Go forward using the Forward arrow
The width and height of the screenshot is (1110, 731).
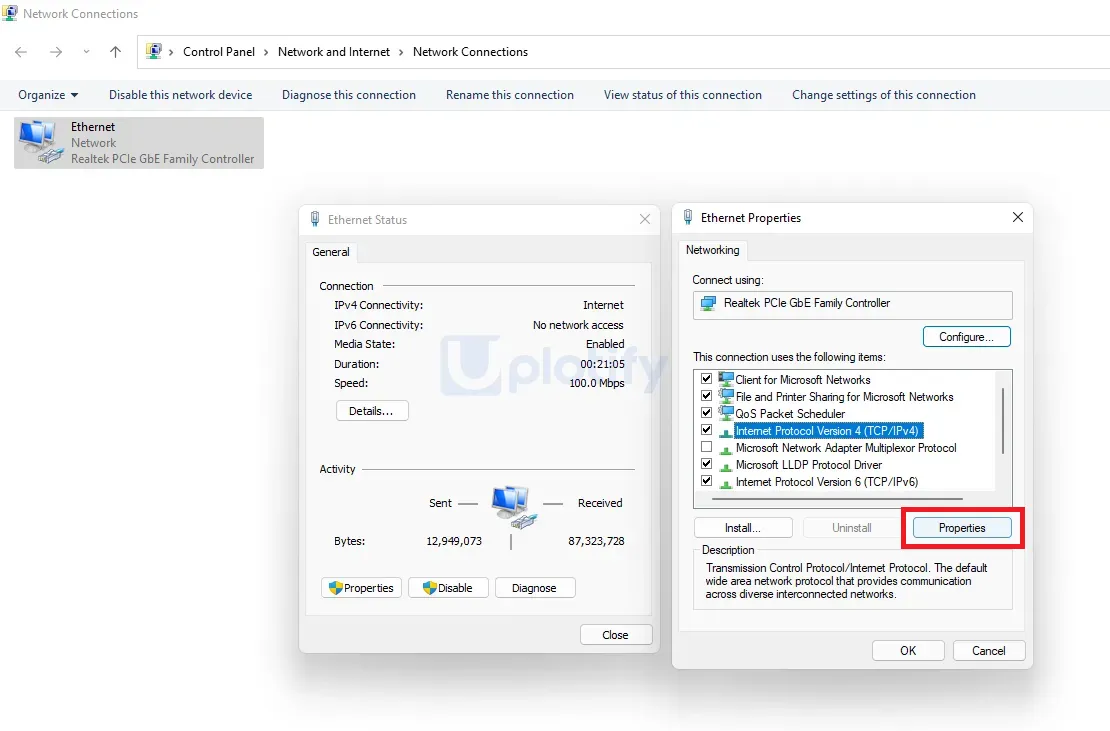pyautogui.click(x=56, y=52)
